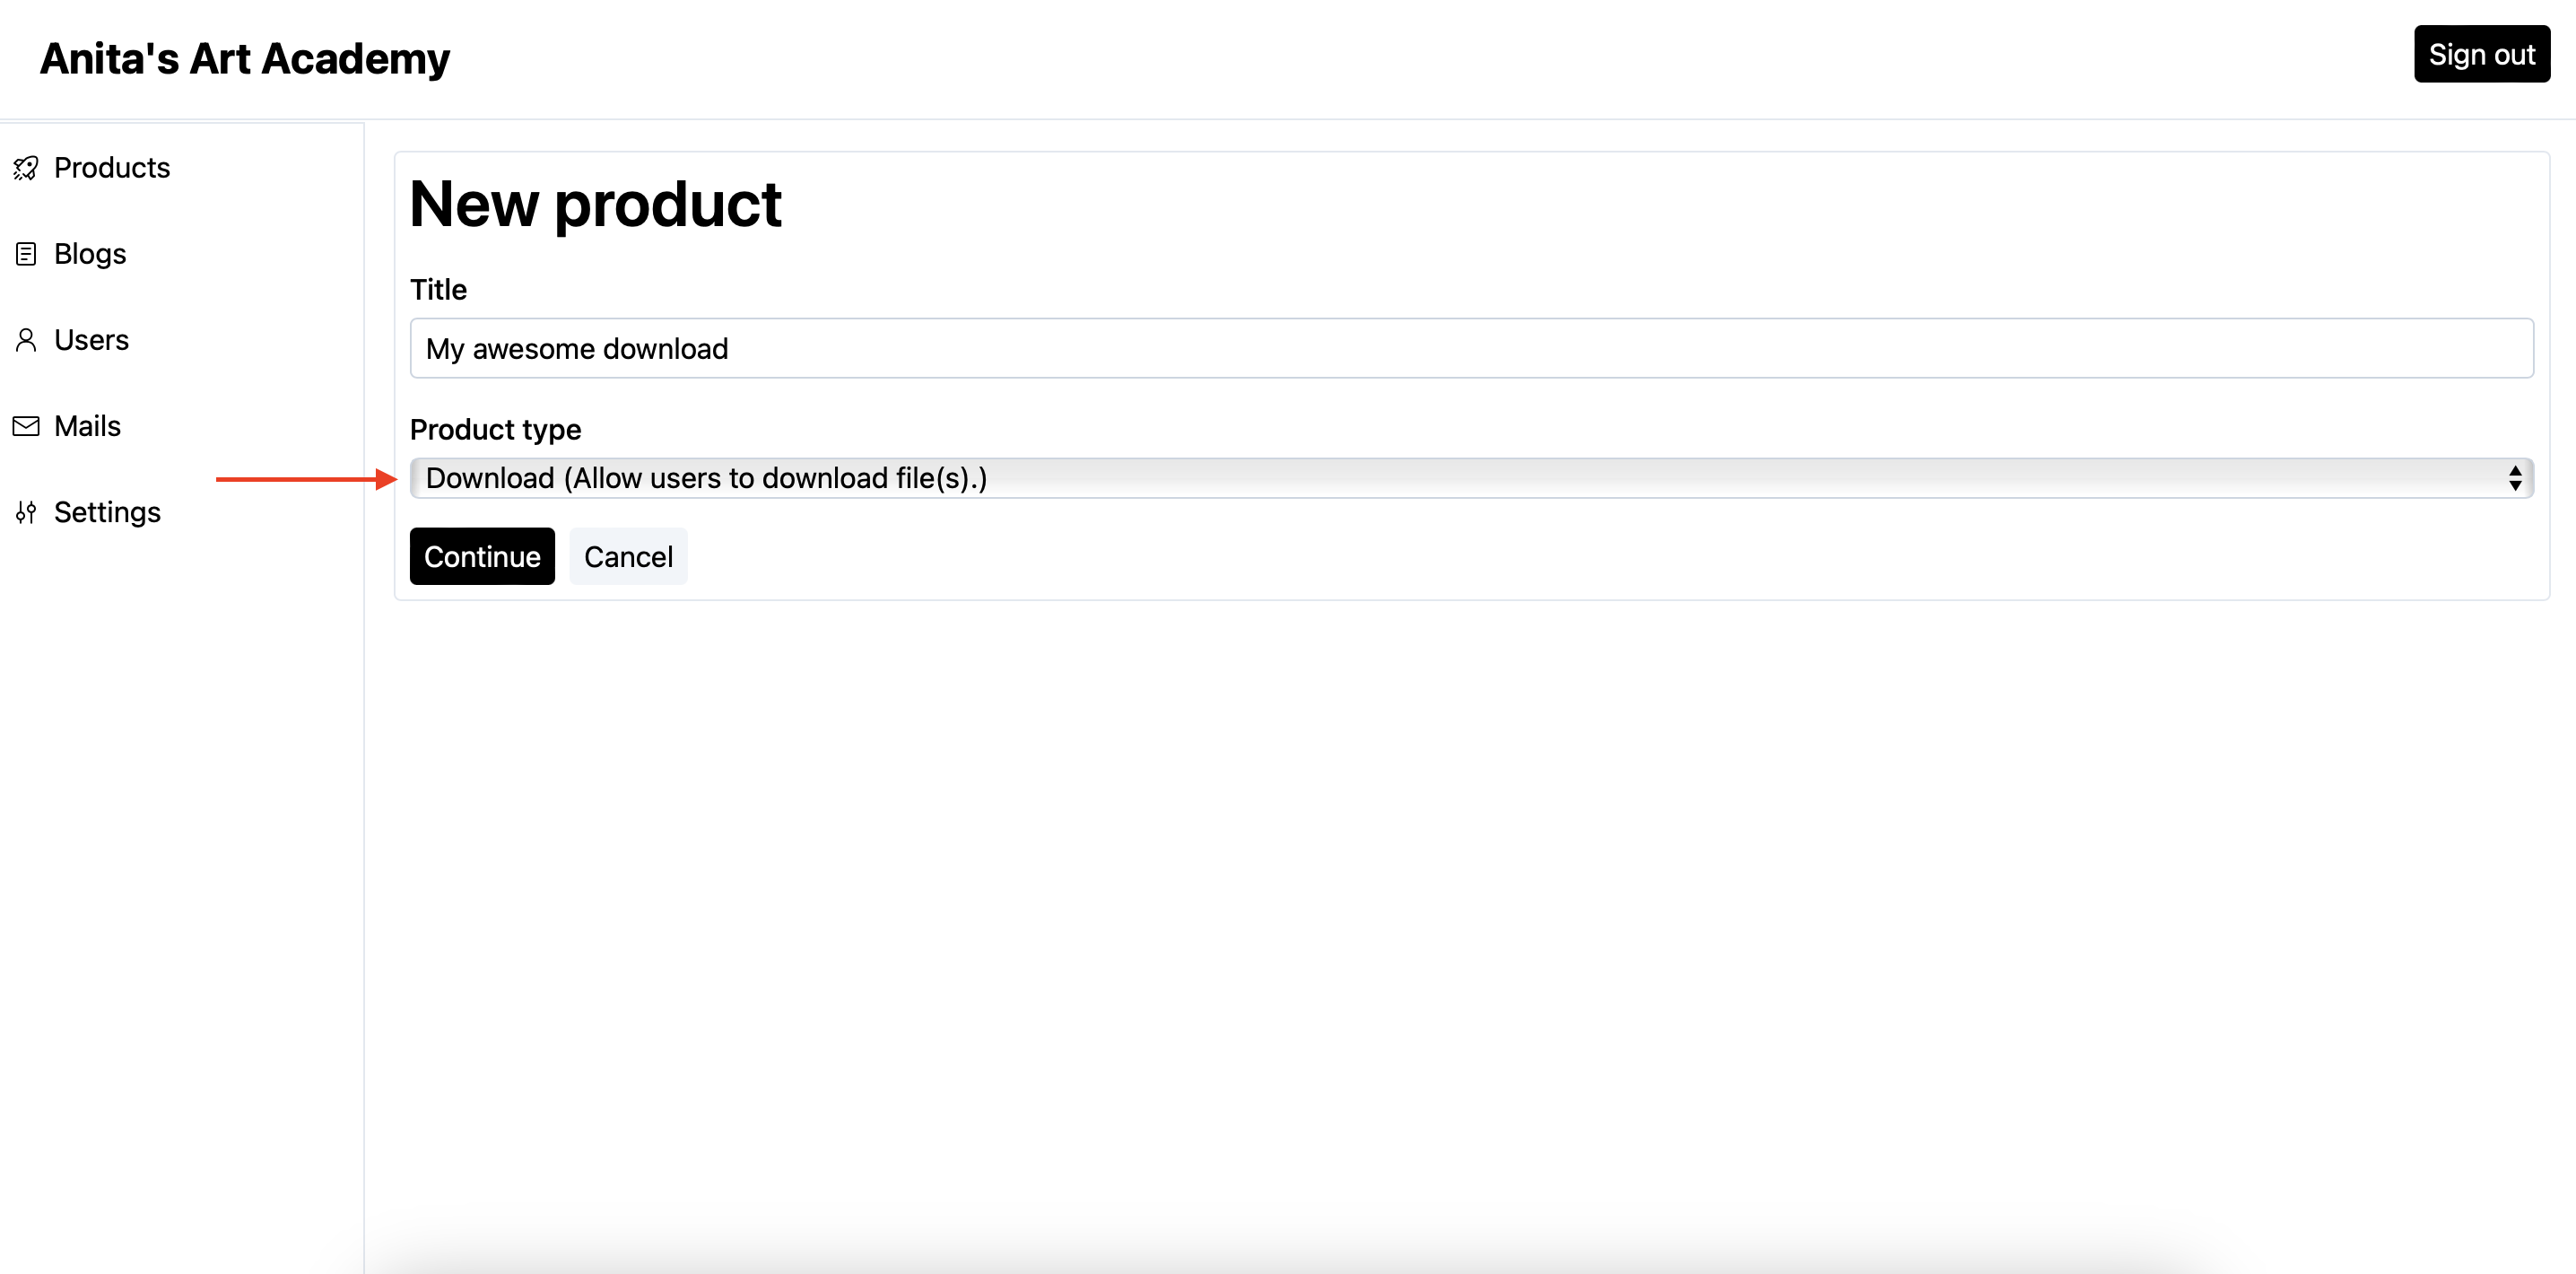2576x1274 pixels.
Task: Go to the Blogs sidebar section
Action: pos(90,254)
